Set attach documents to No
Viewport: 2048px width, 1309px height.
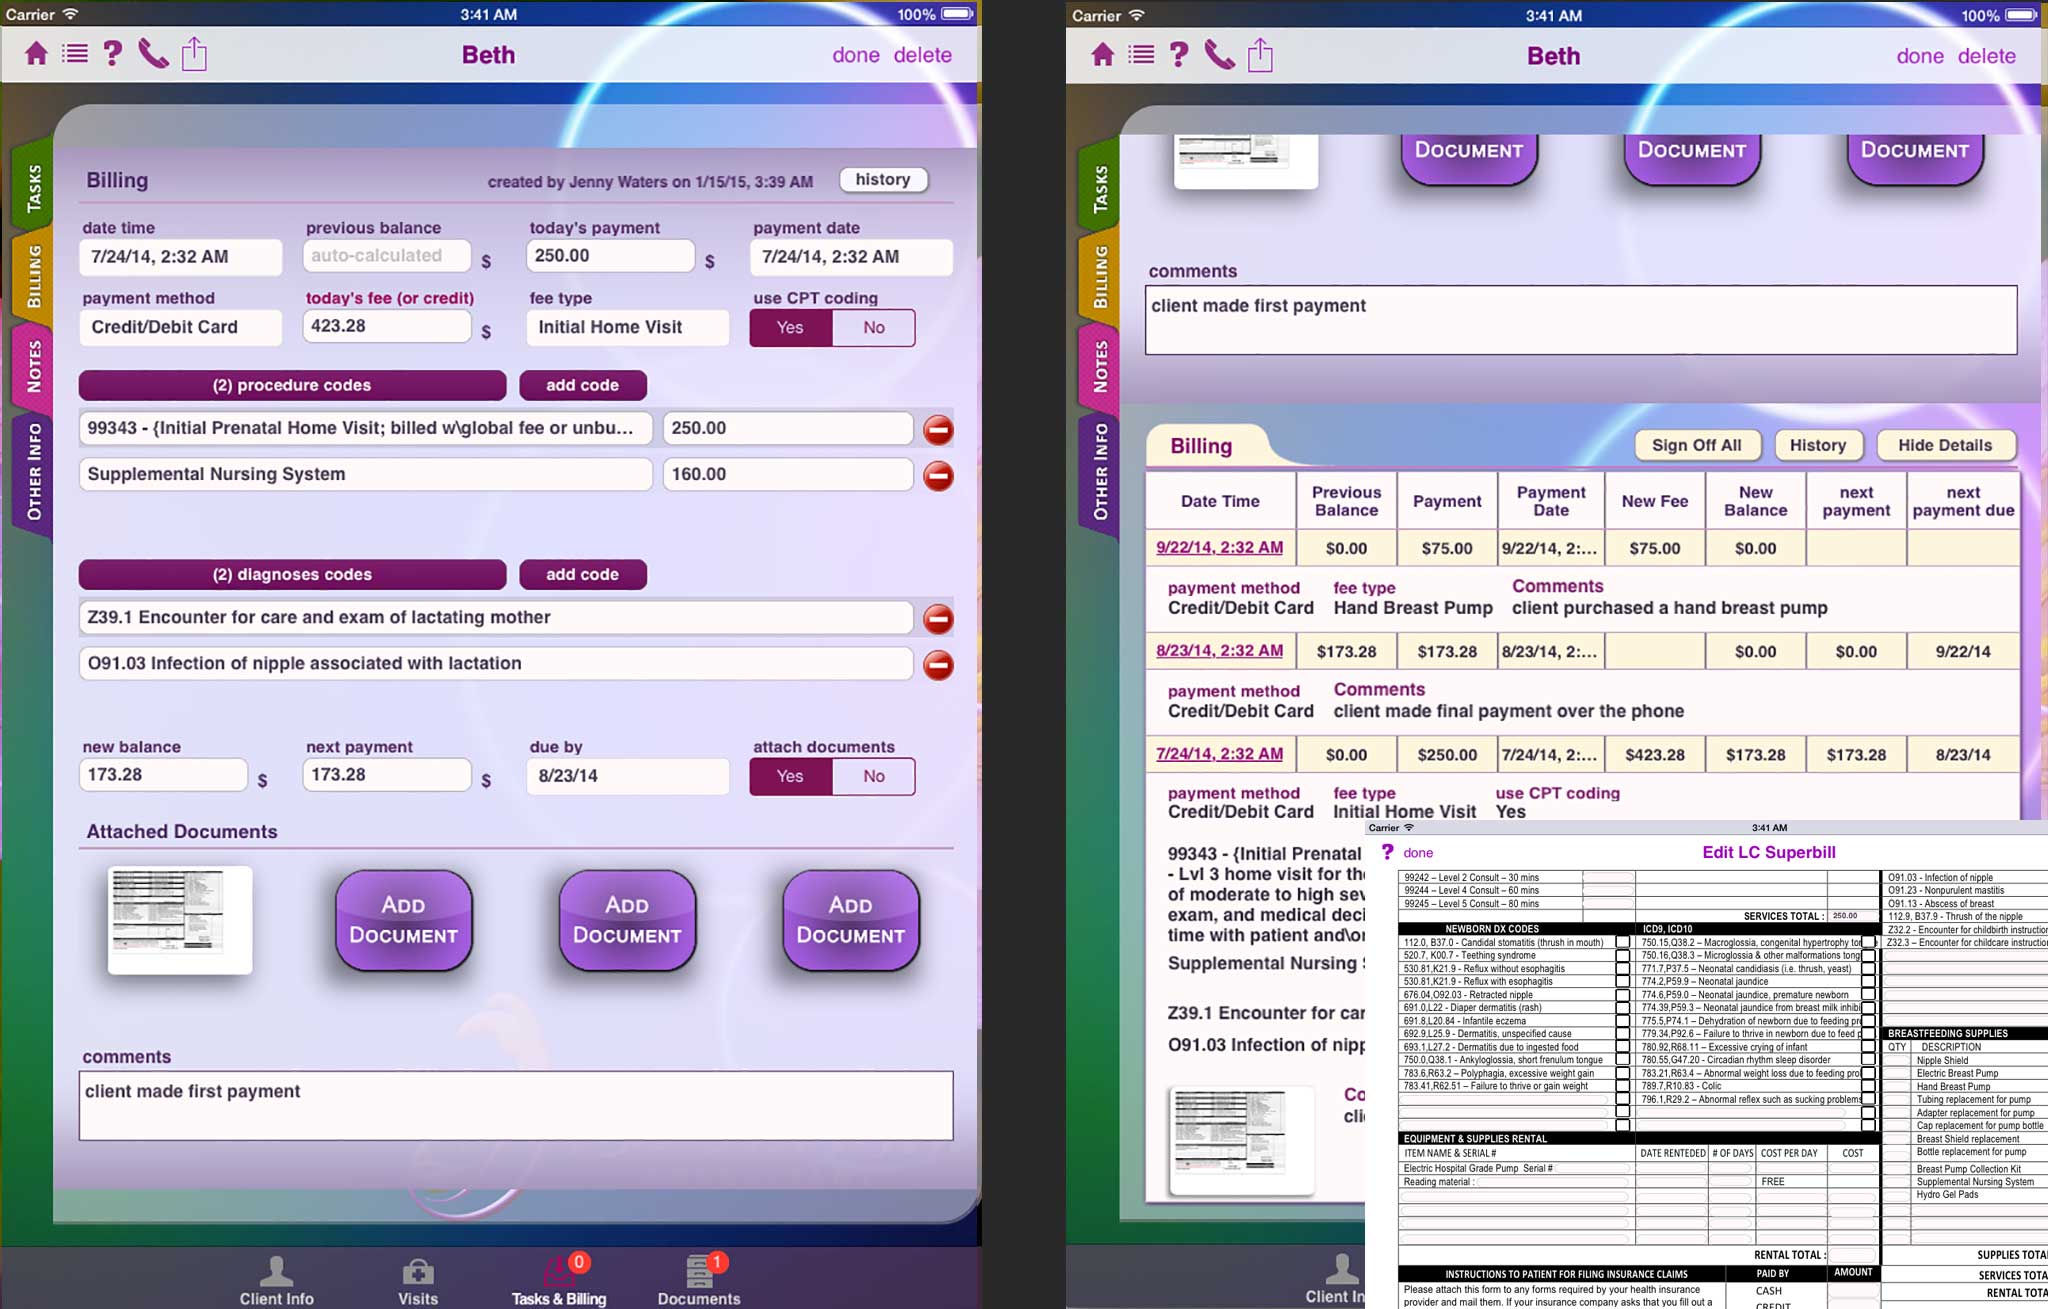[x=873, y=776]
